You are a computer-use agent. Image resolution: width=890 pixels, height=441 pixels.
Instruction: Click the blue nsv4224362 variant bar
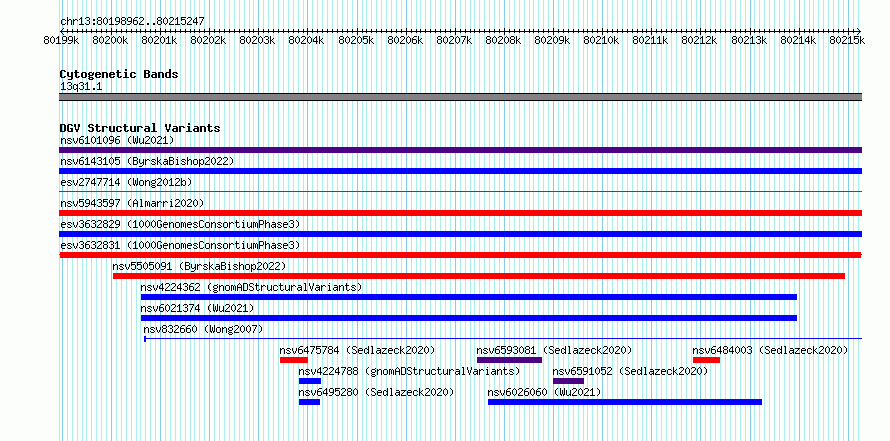469,297
